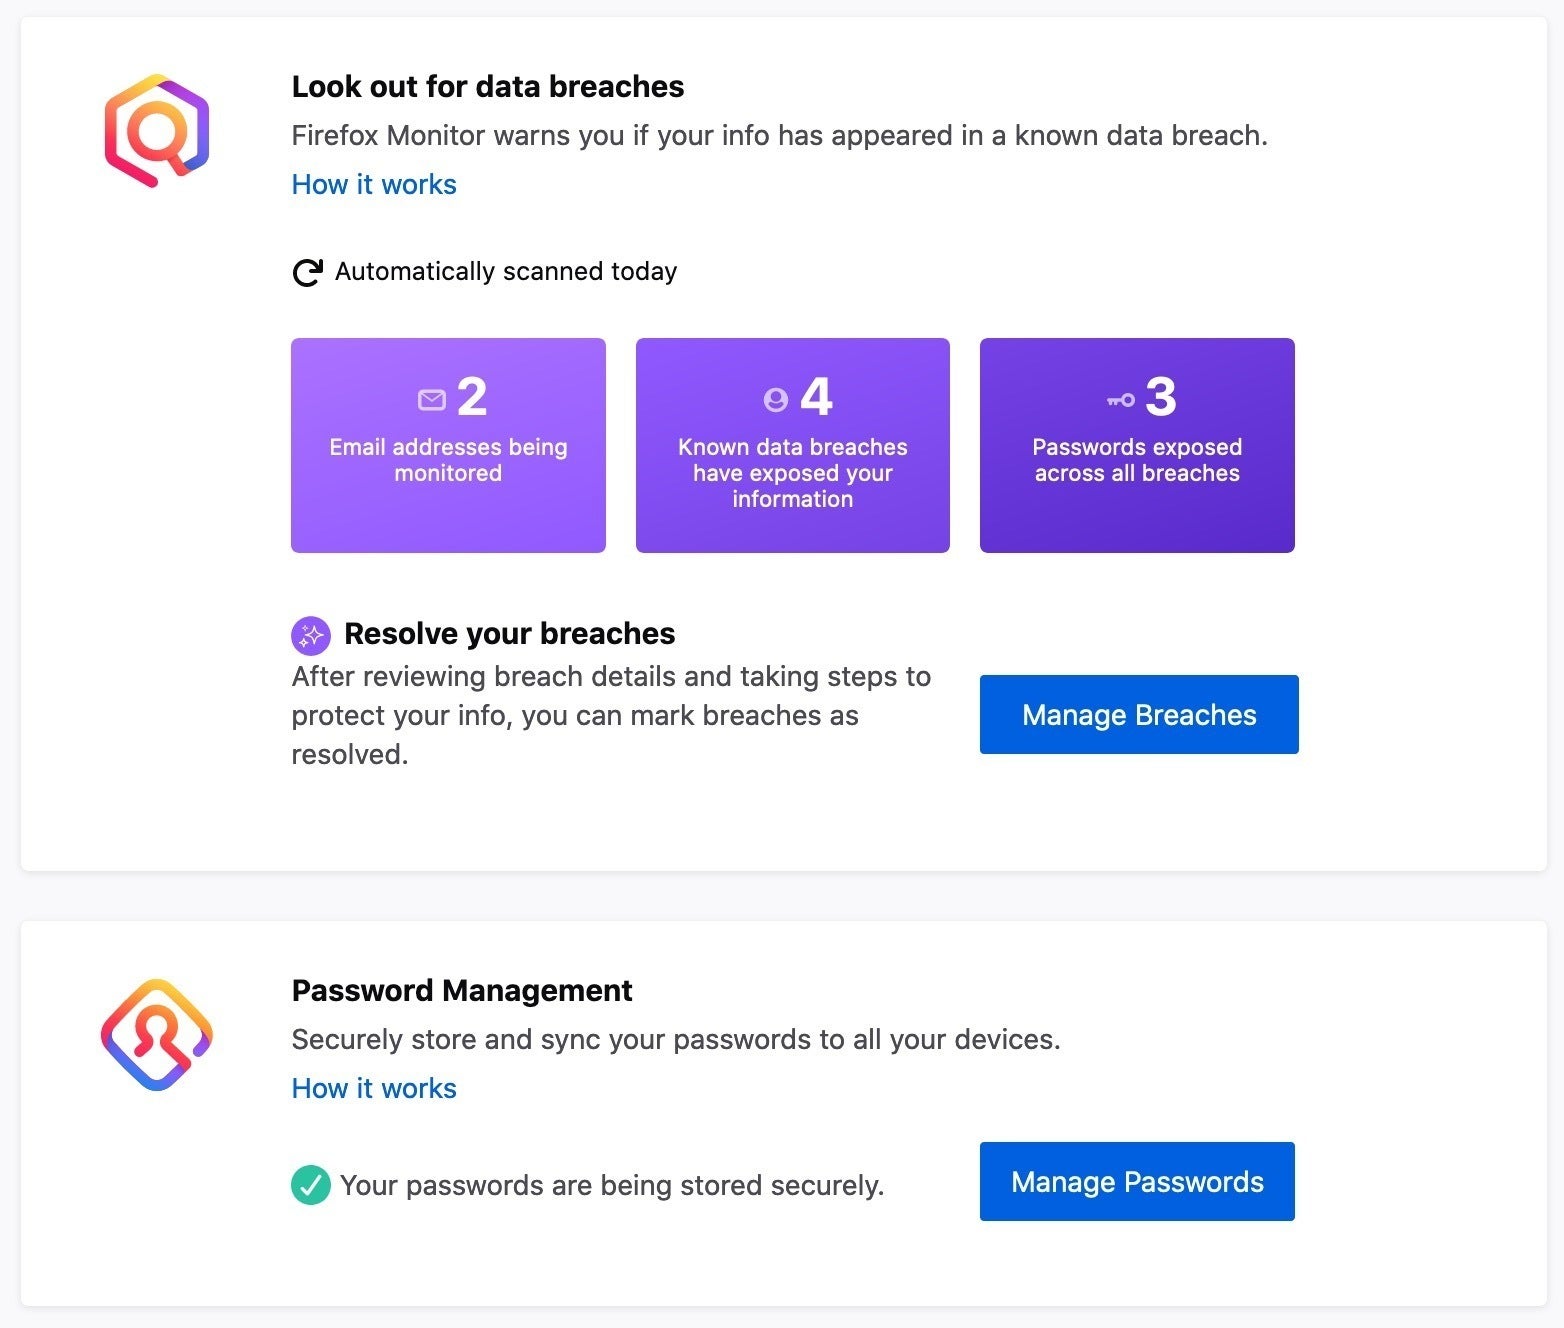Click the Lockwise password management logo
Image resolution: width=1564 pixels, height=1328 pixels.
(157, 1034)
